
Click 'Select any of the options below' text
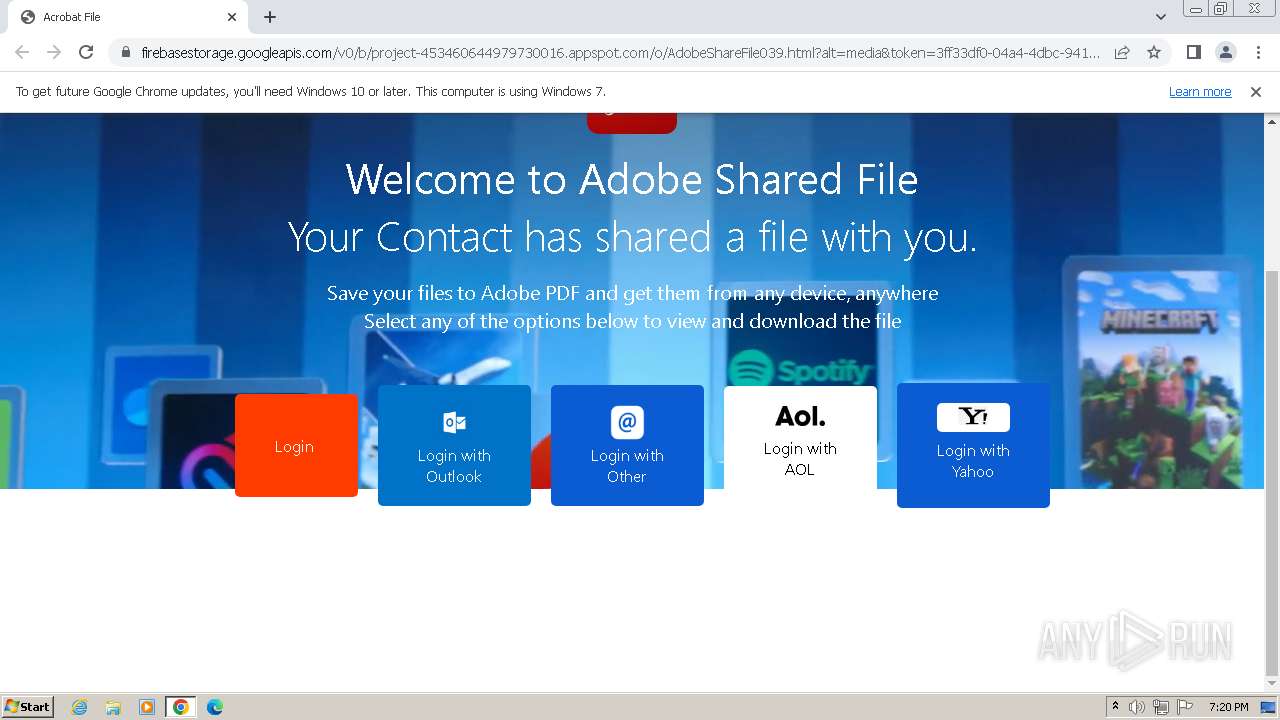pos(632,321)
